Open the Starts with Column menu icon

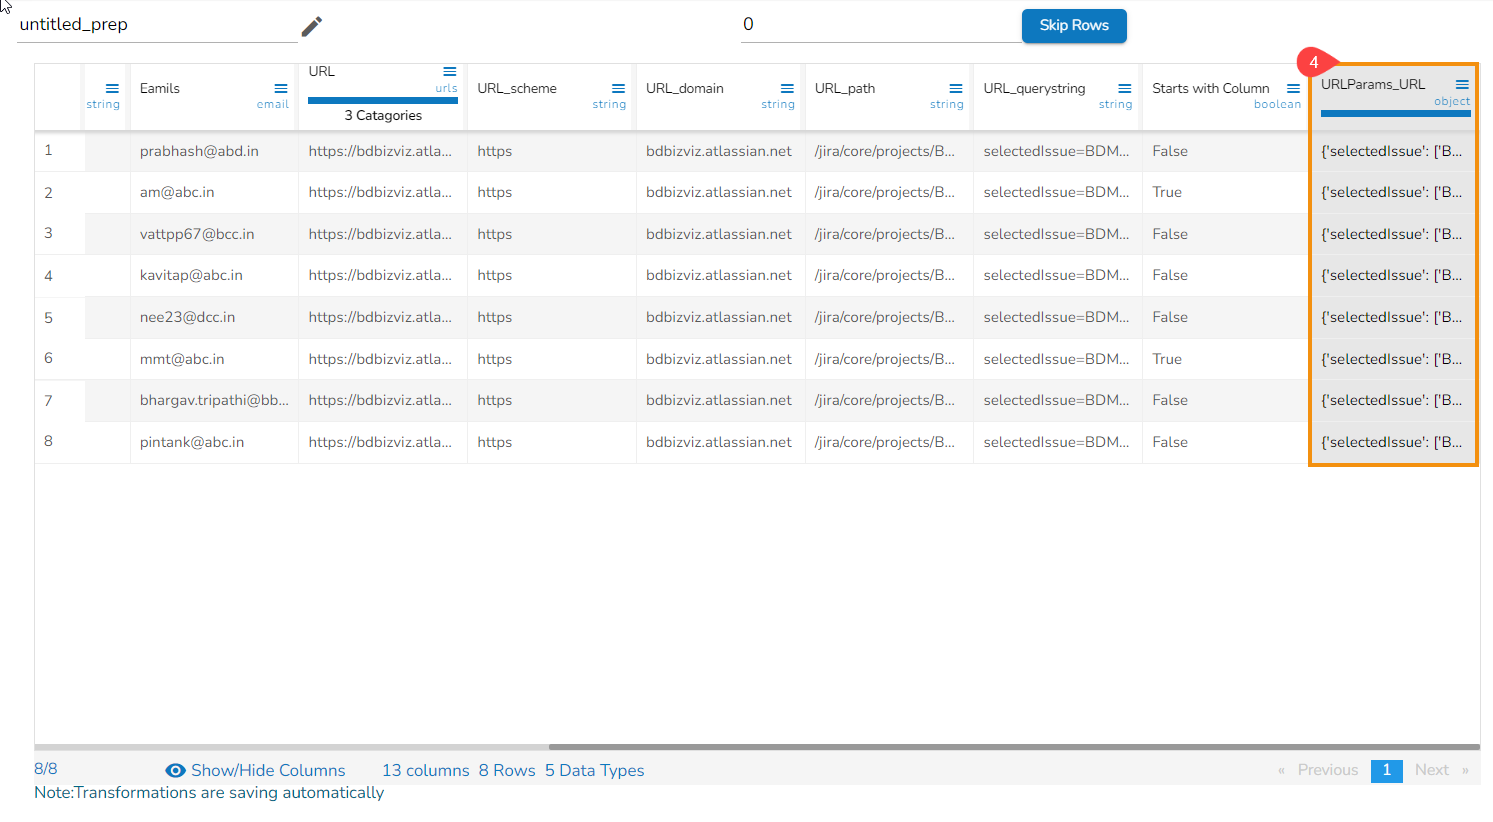[1293, 89]
